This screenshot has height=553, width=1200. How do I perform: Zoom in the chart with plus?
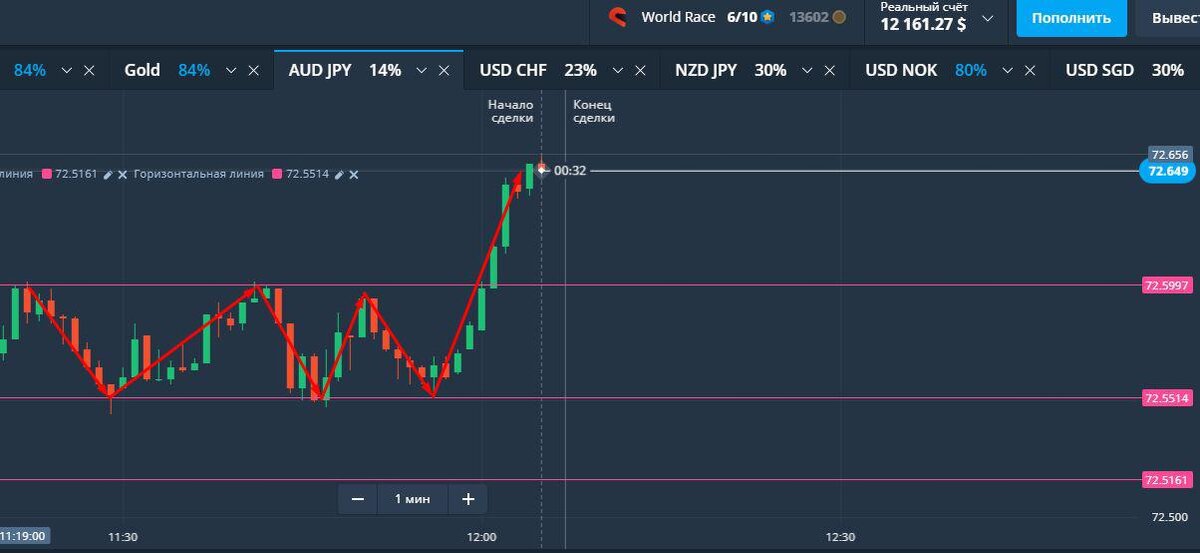coord(468,498)
